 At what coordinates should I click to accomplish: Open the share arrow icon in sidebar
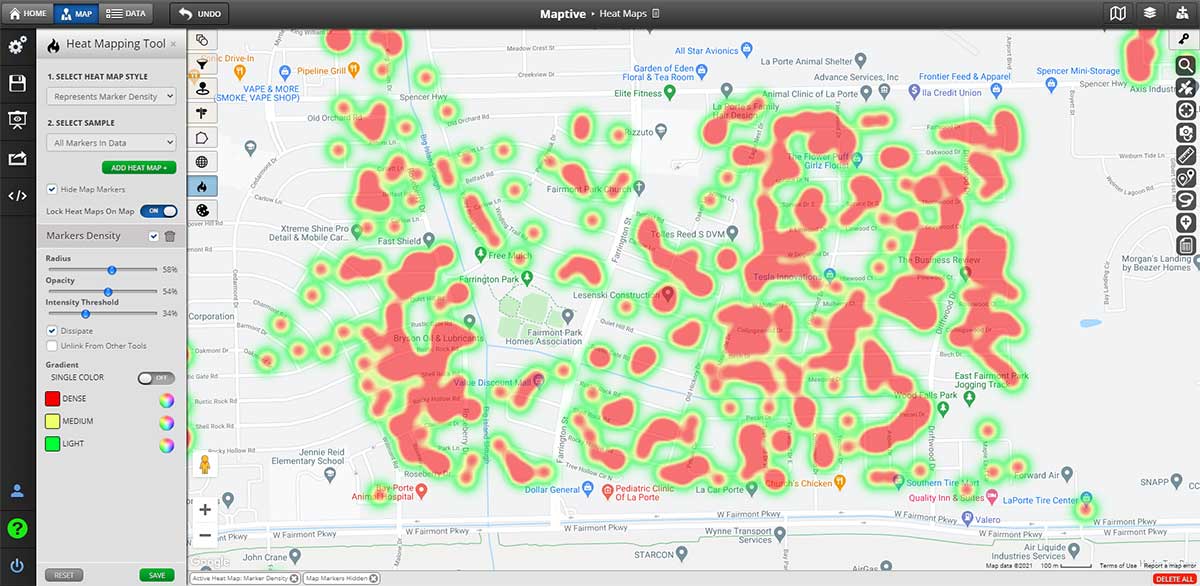17,158
